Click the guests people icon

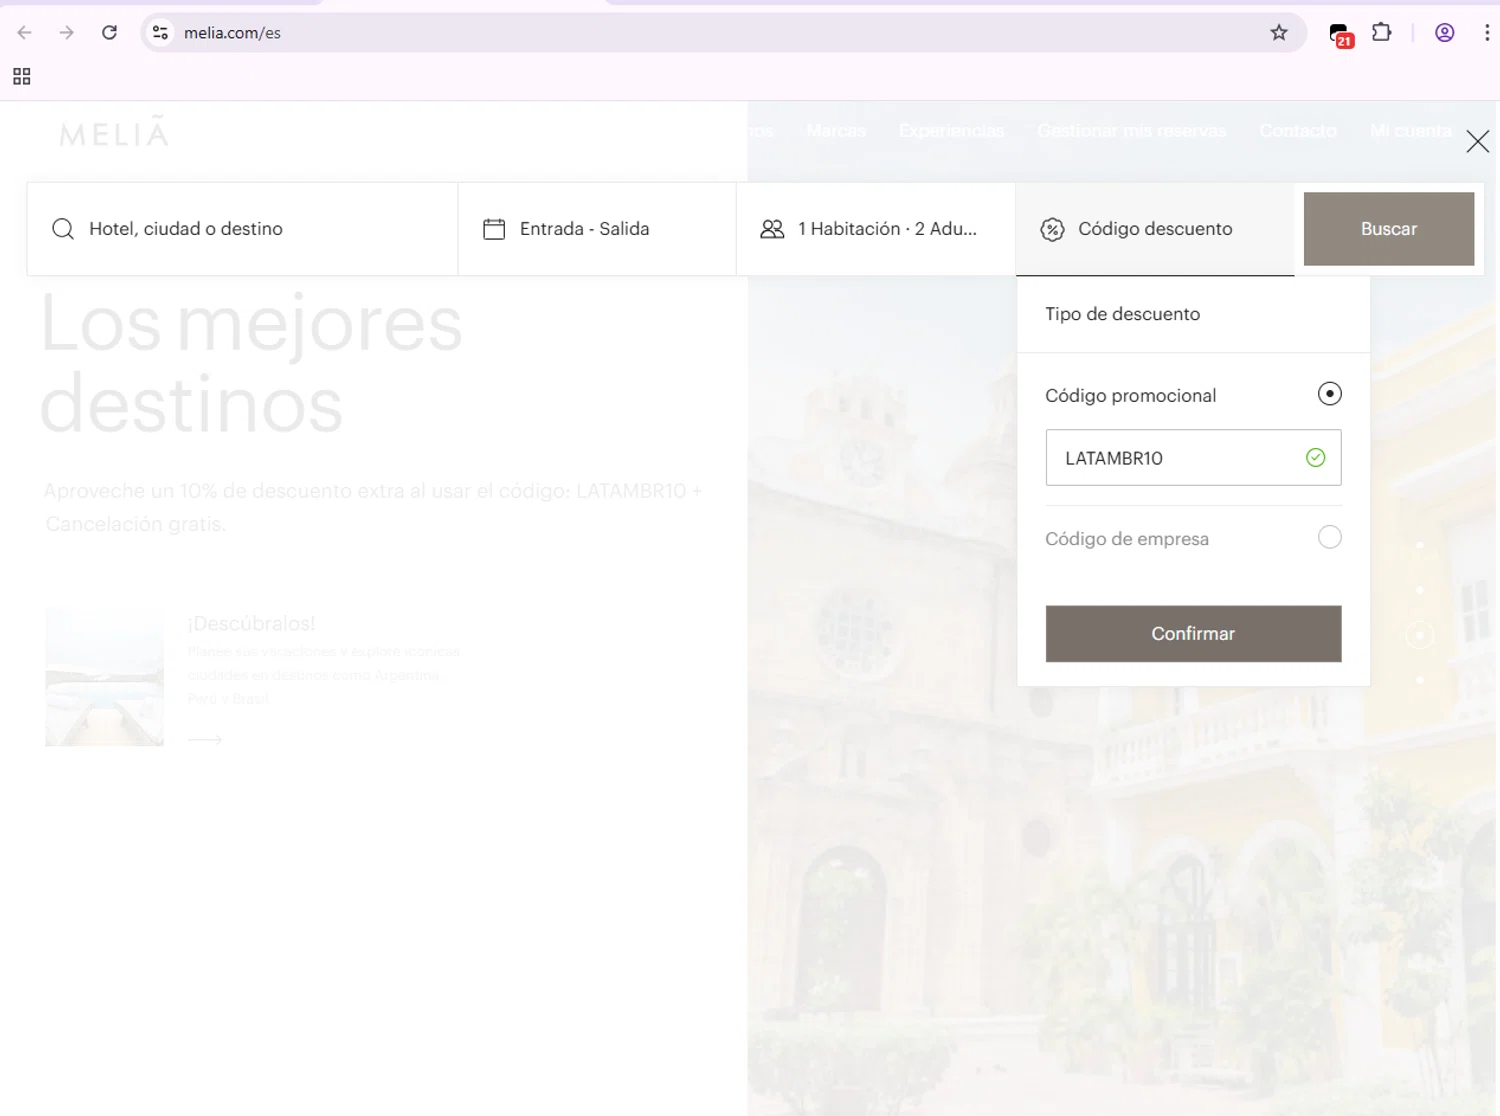point(772,229)
